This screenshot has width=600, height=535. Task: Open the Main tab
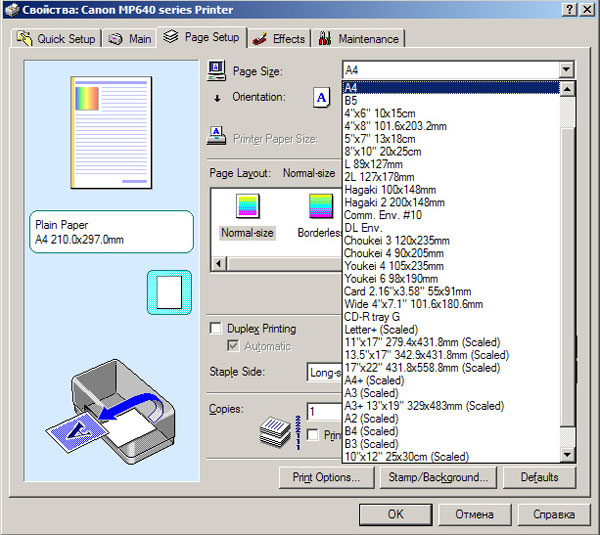pos(130,39)
